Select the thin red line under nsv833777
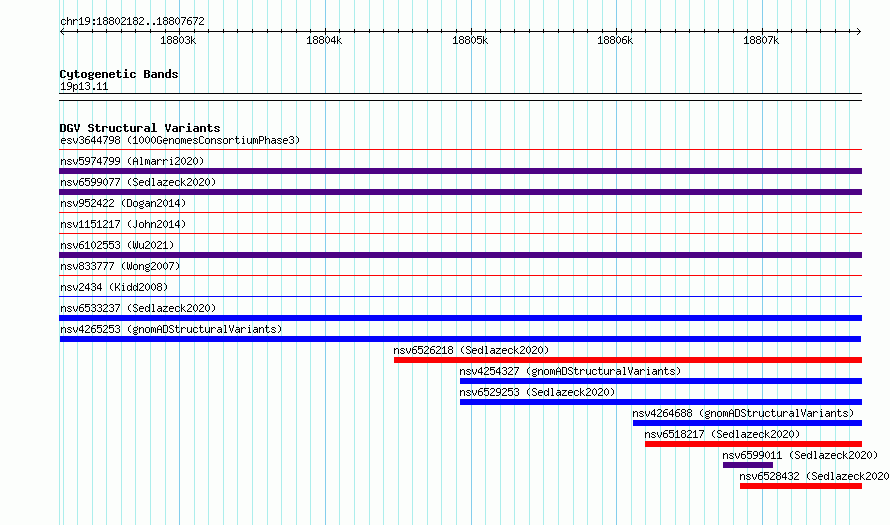This screenshot has height=525, width=890. point(460,276)
